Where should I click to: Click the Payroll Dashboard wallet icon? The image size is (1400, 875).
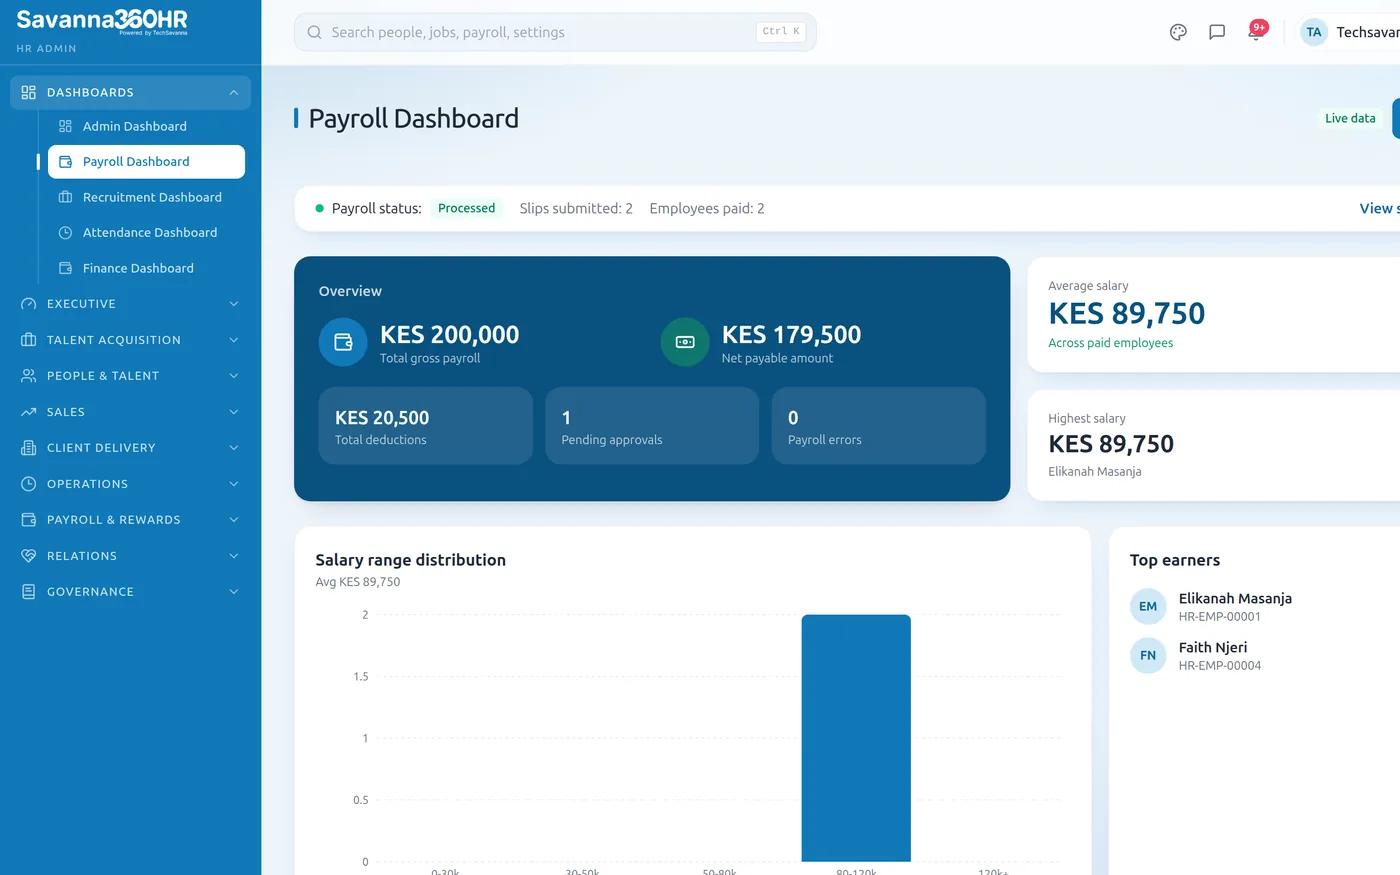click(65, 162)
